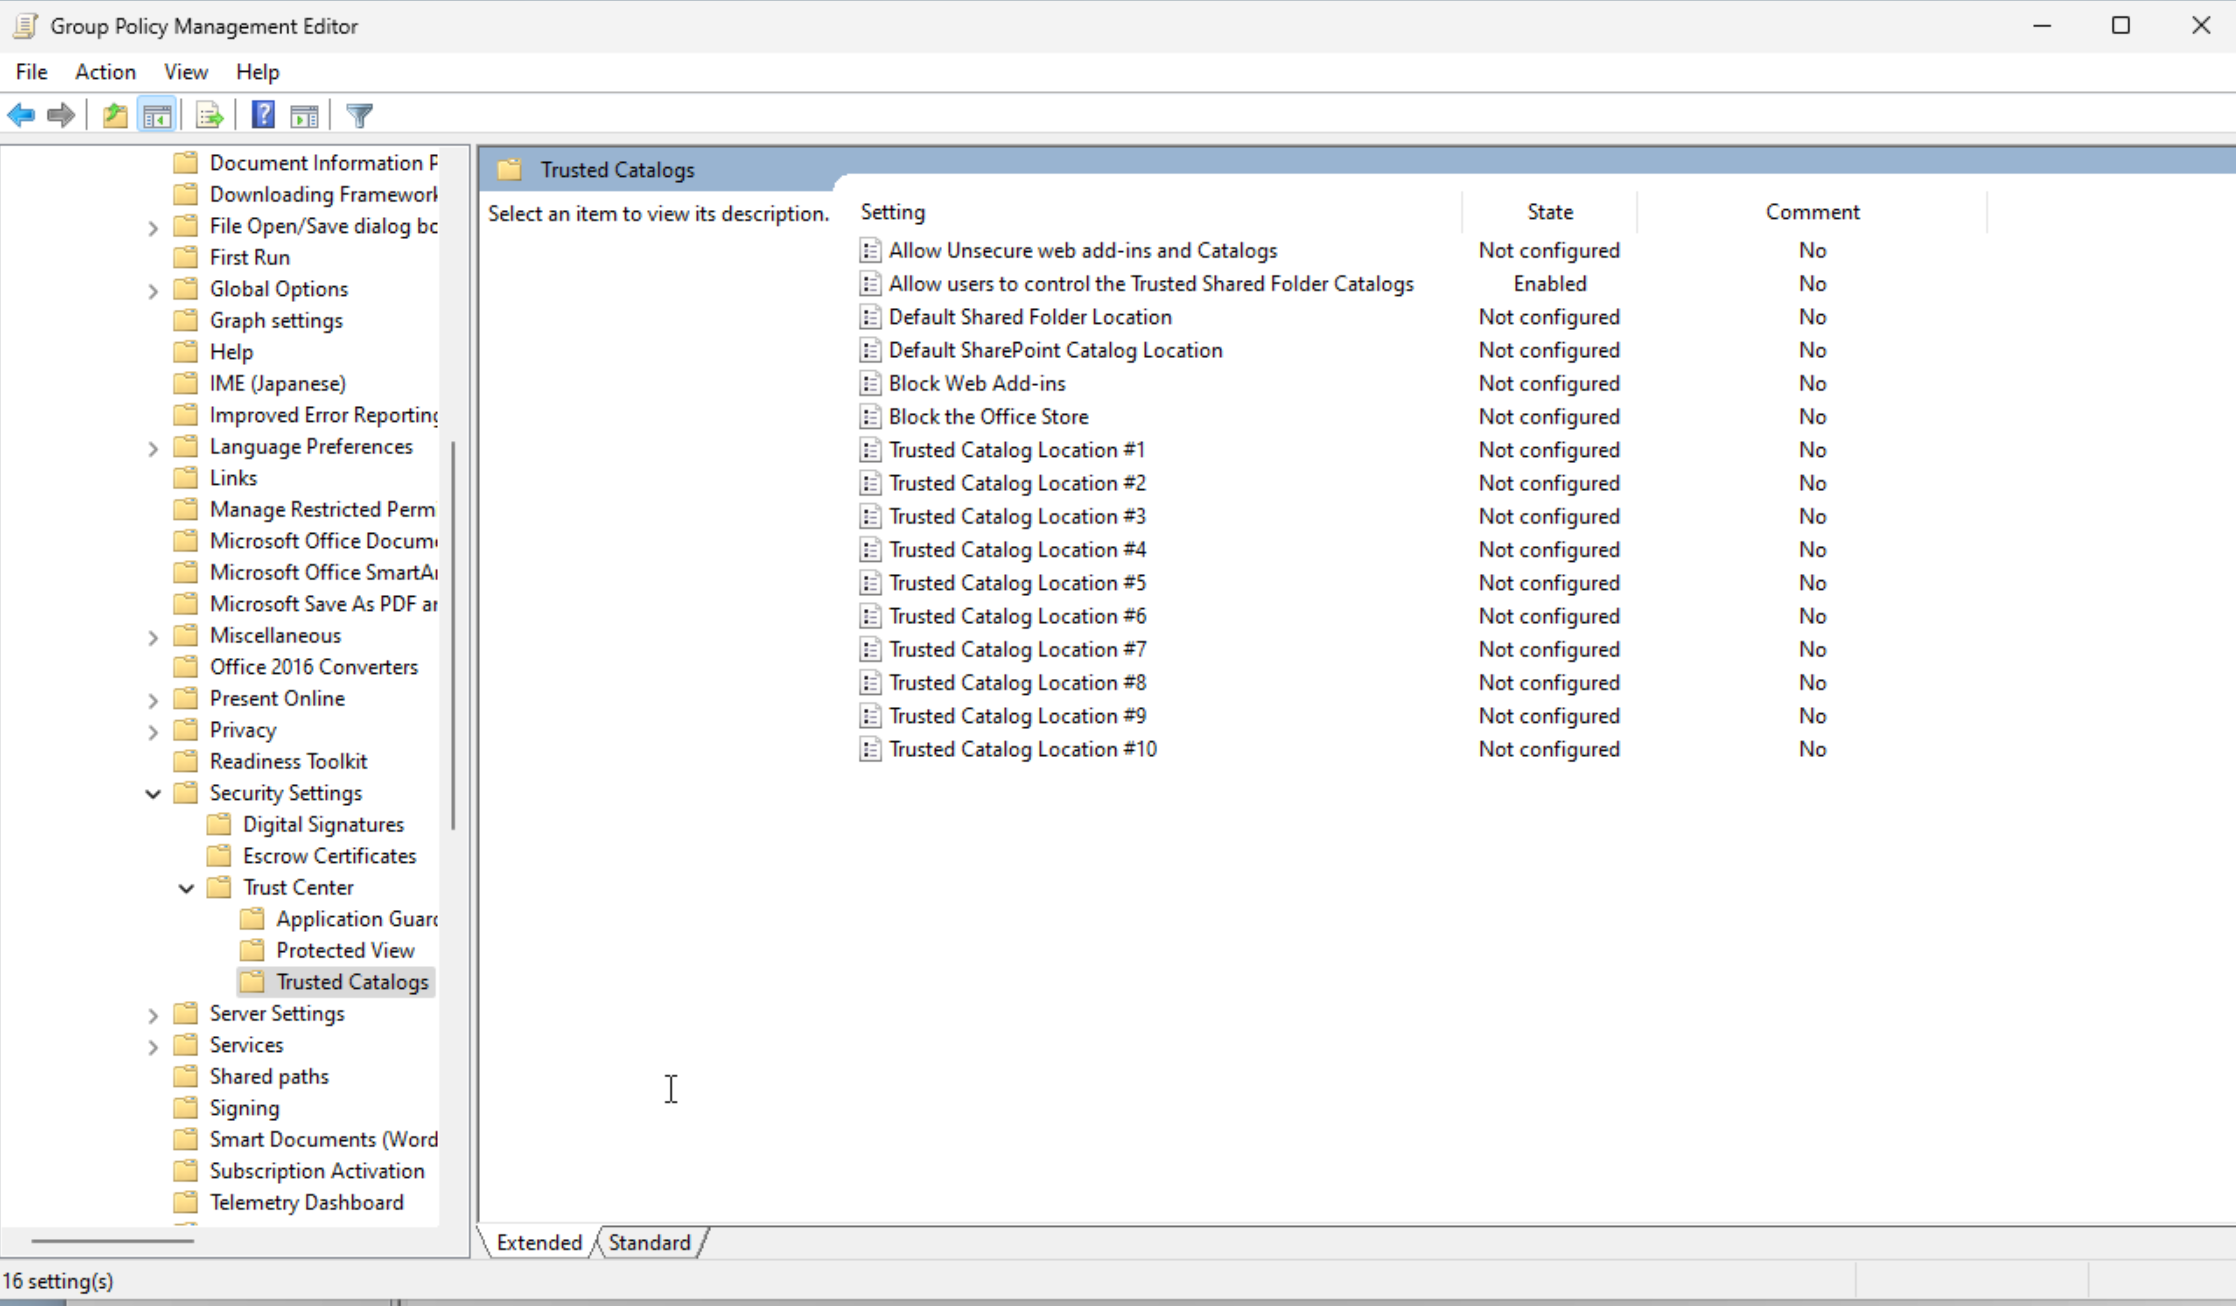Collapse the Trust Center node
The height and width of the screenshot is (1306, 2236).
pos(186,888)
